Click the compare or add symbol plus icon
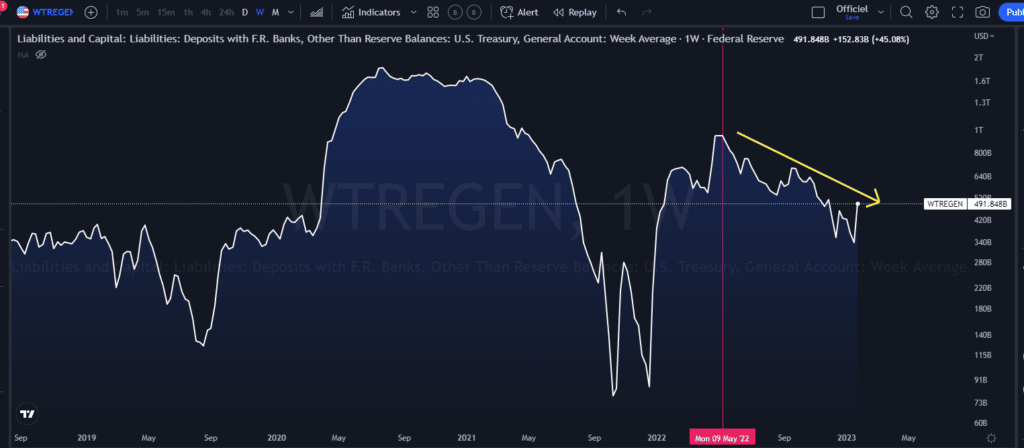The width and height of the screenshot is (1024, 448). click(x=91, y=12)
